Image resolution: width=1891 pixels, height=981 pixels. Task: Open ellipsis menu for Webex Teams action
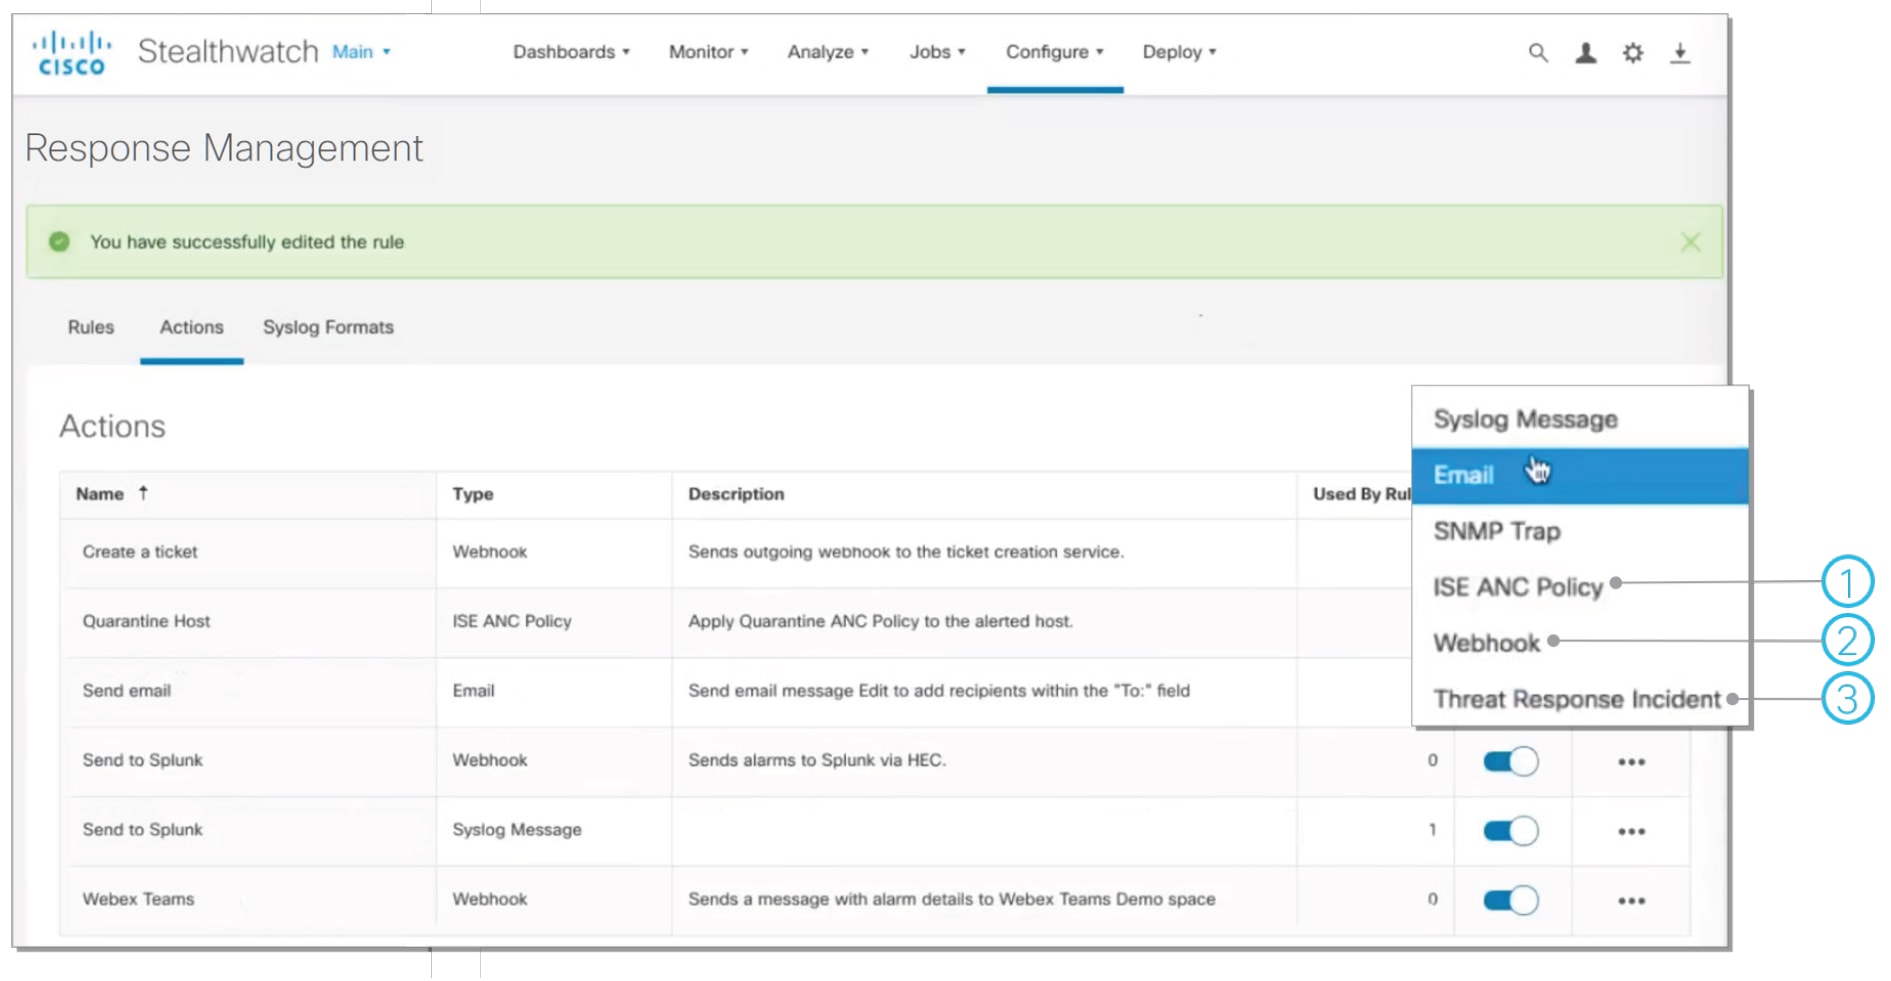coord(1631,901)
